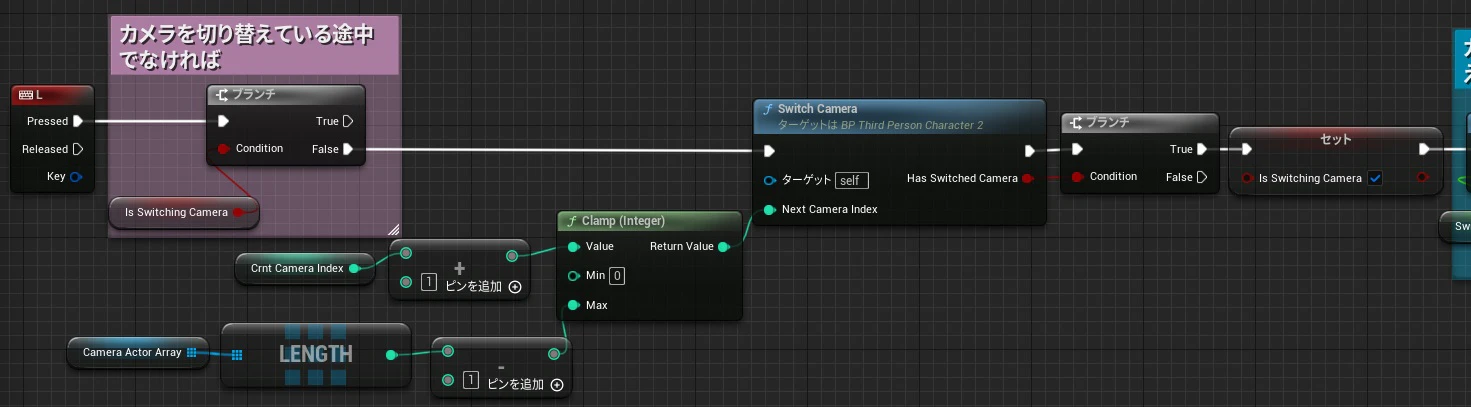
Task: Click the Clamp node's Value input pin
Action: [573, 246]
